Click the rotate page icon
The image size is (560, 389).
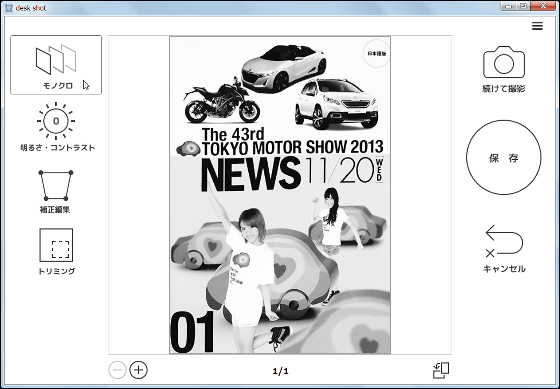point(441,370)
